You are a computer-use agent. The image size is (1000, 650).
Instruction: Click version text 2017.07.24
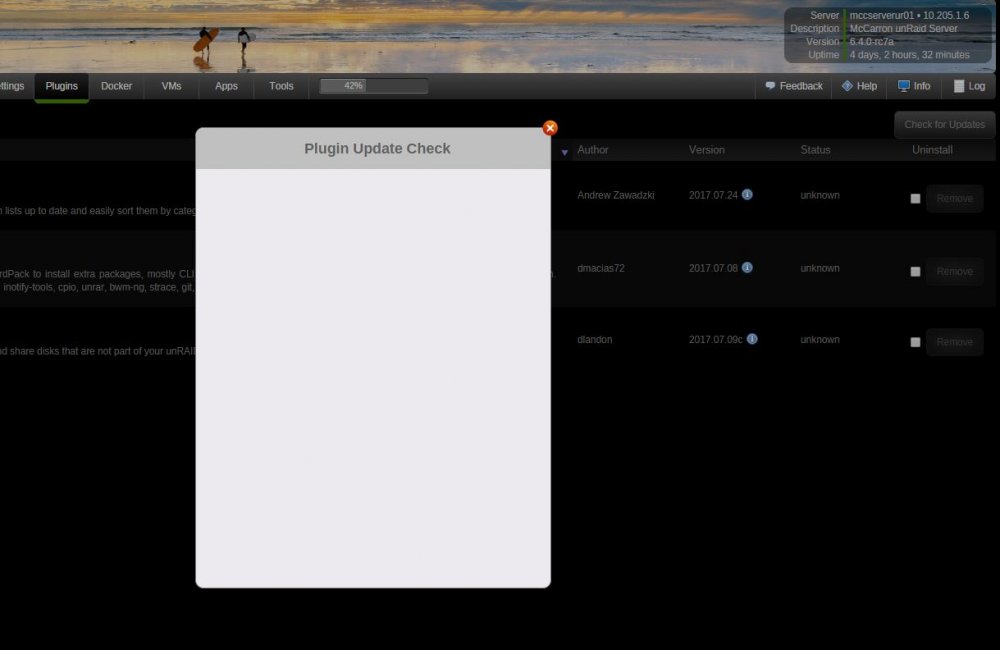pyautogui.click(x=713, y=195)
